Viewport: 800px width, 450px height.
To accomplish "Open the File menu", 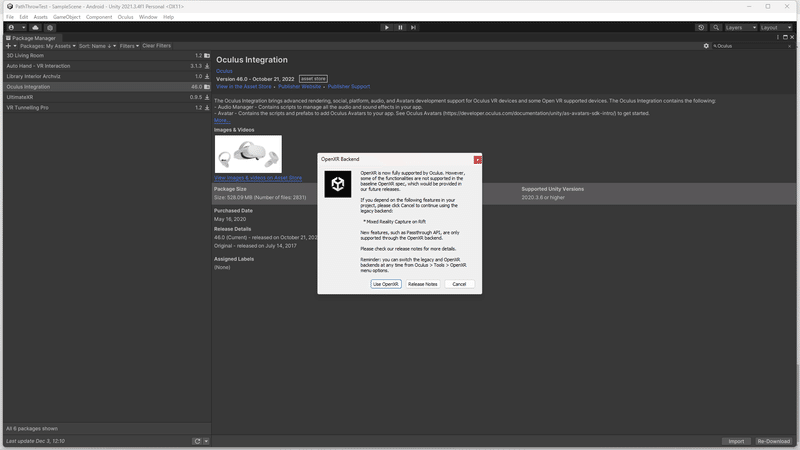I will 10,17.
